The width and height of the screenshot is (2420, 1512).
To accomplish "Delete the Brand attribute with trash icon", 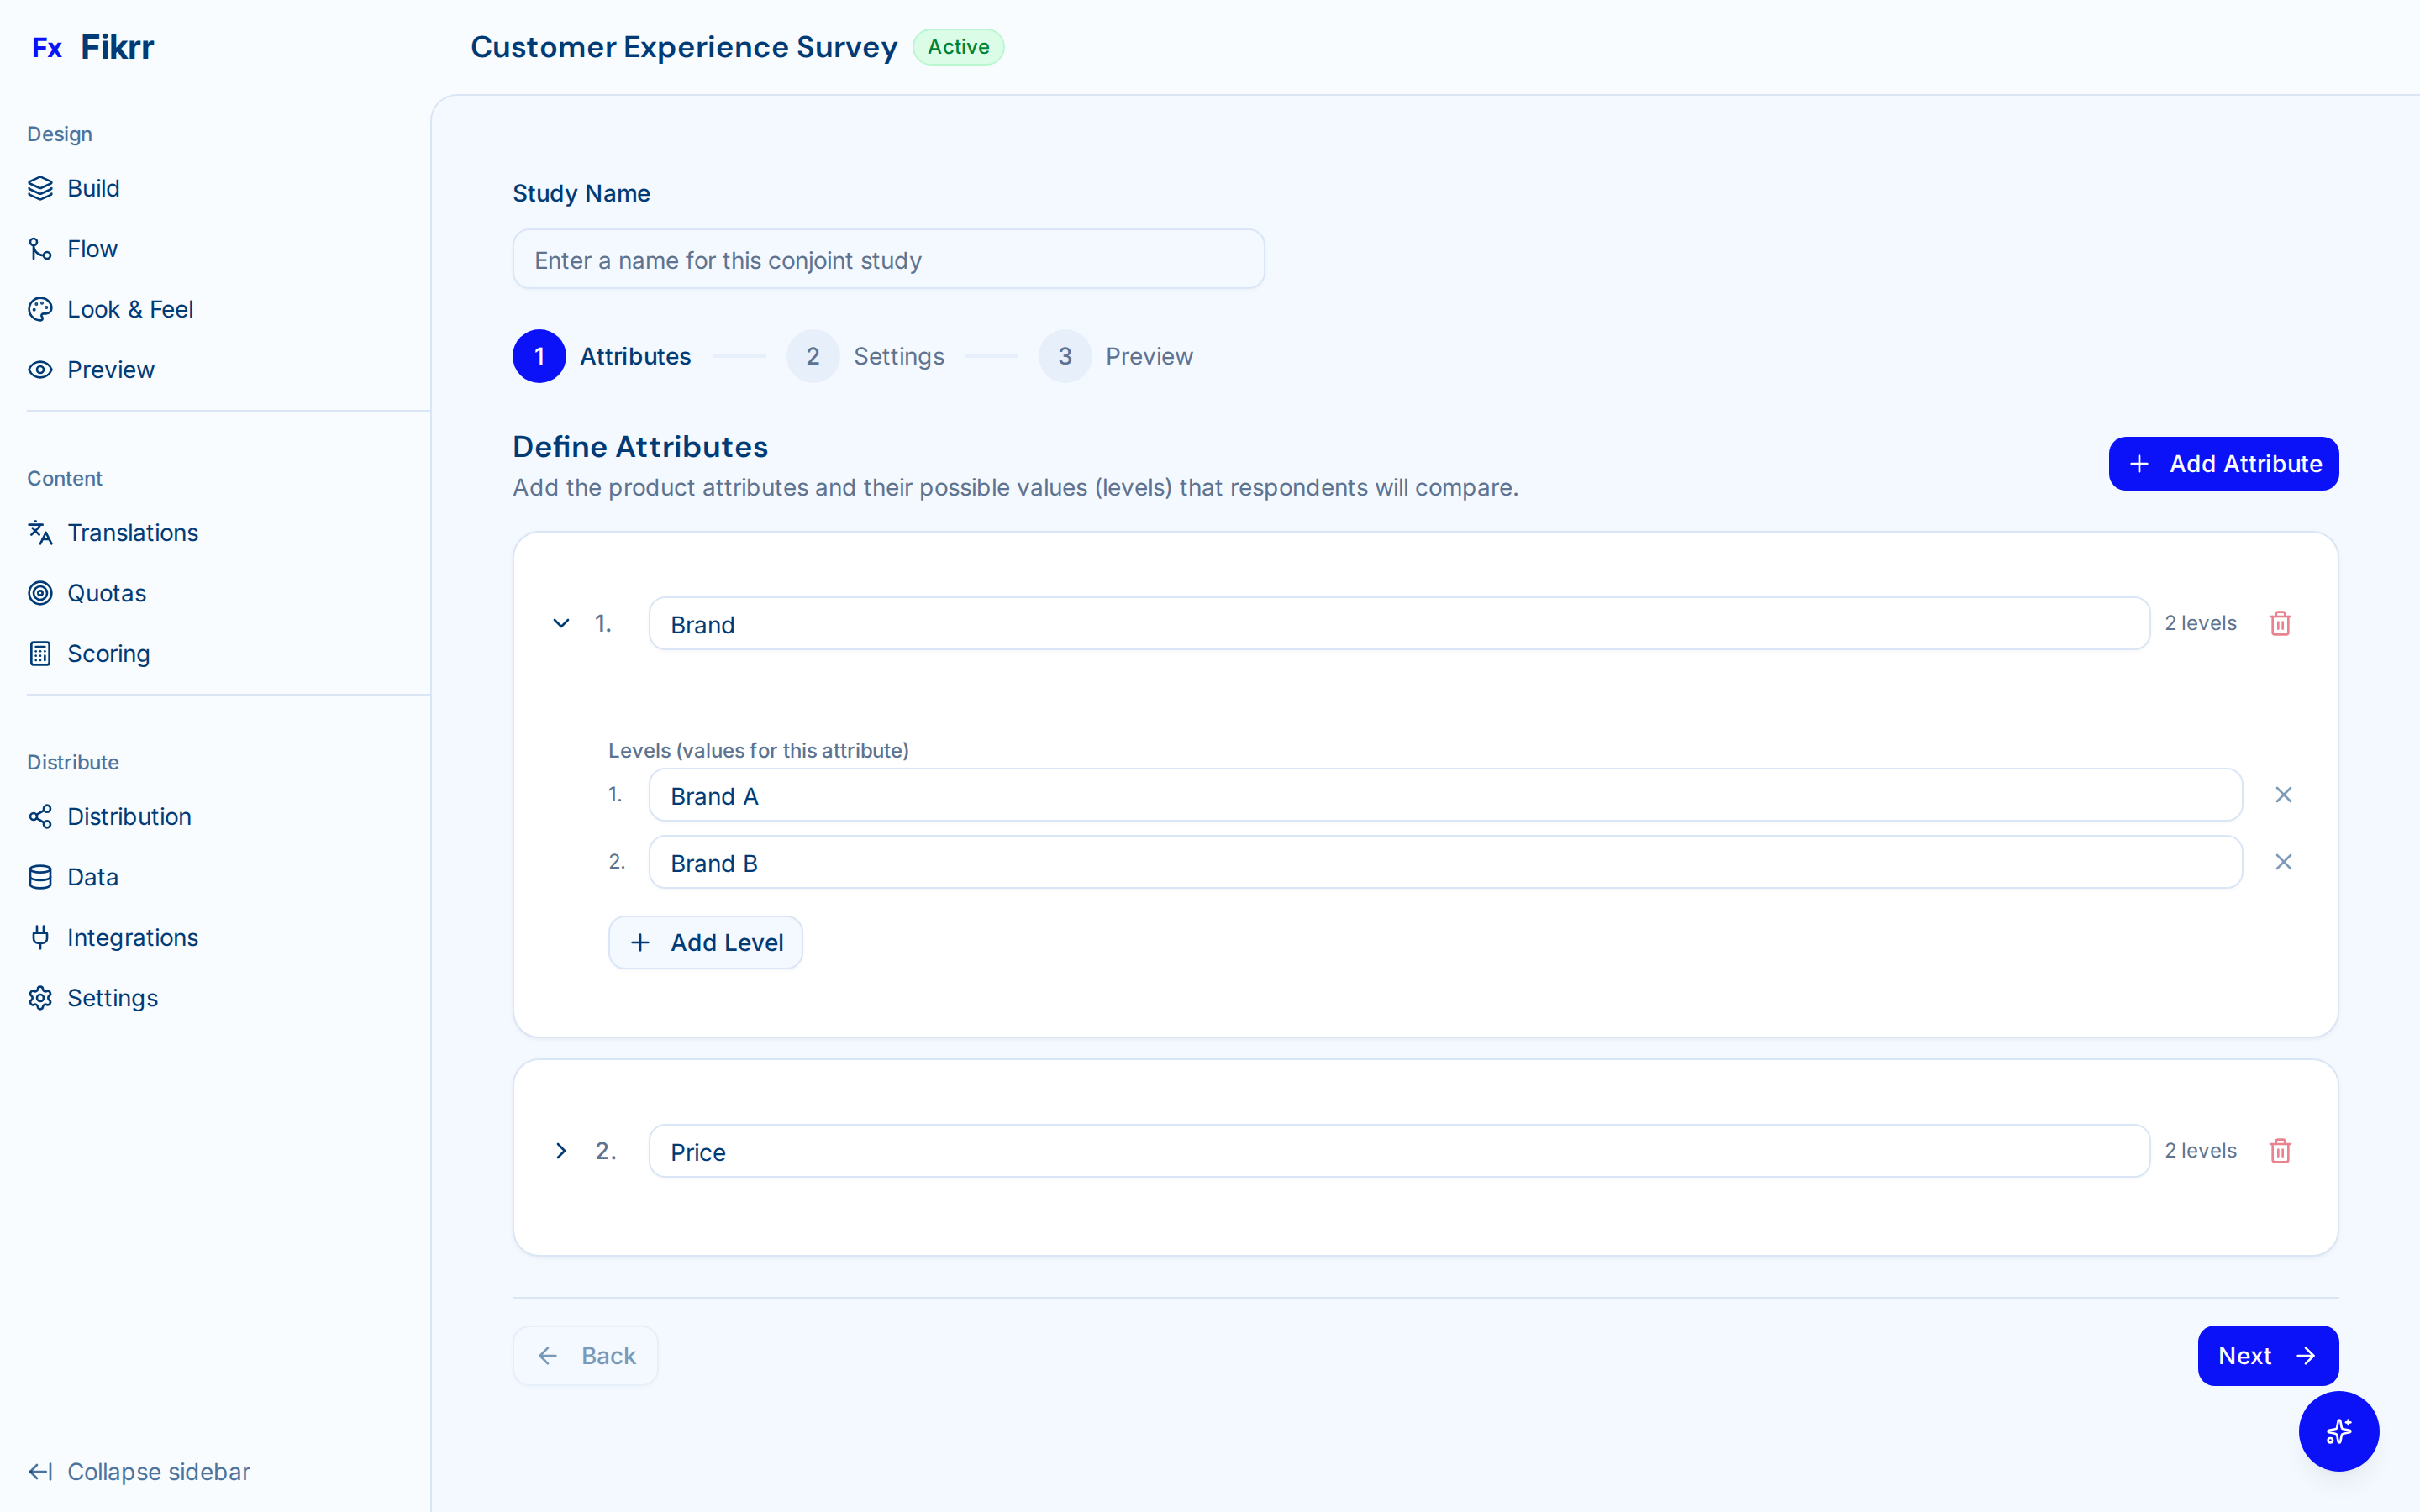I will (2280, 622).
